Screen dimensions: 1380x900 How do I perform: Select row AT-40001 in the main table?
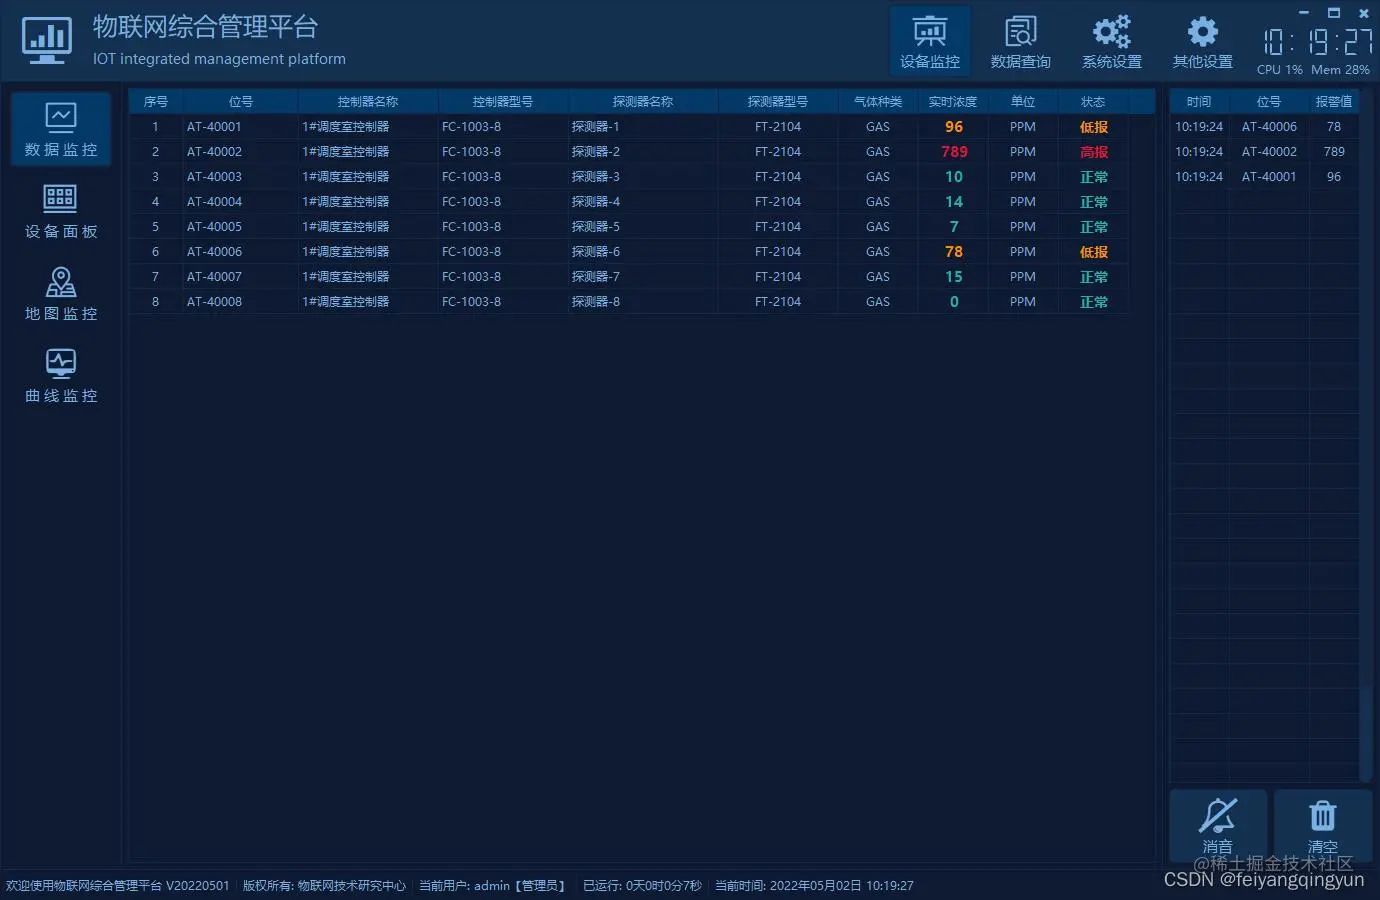coord(629,127)
